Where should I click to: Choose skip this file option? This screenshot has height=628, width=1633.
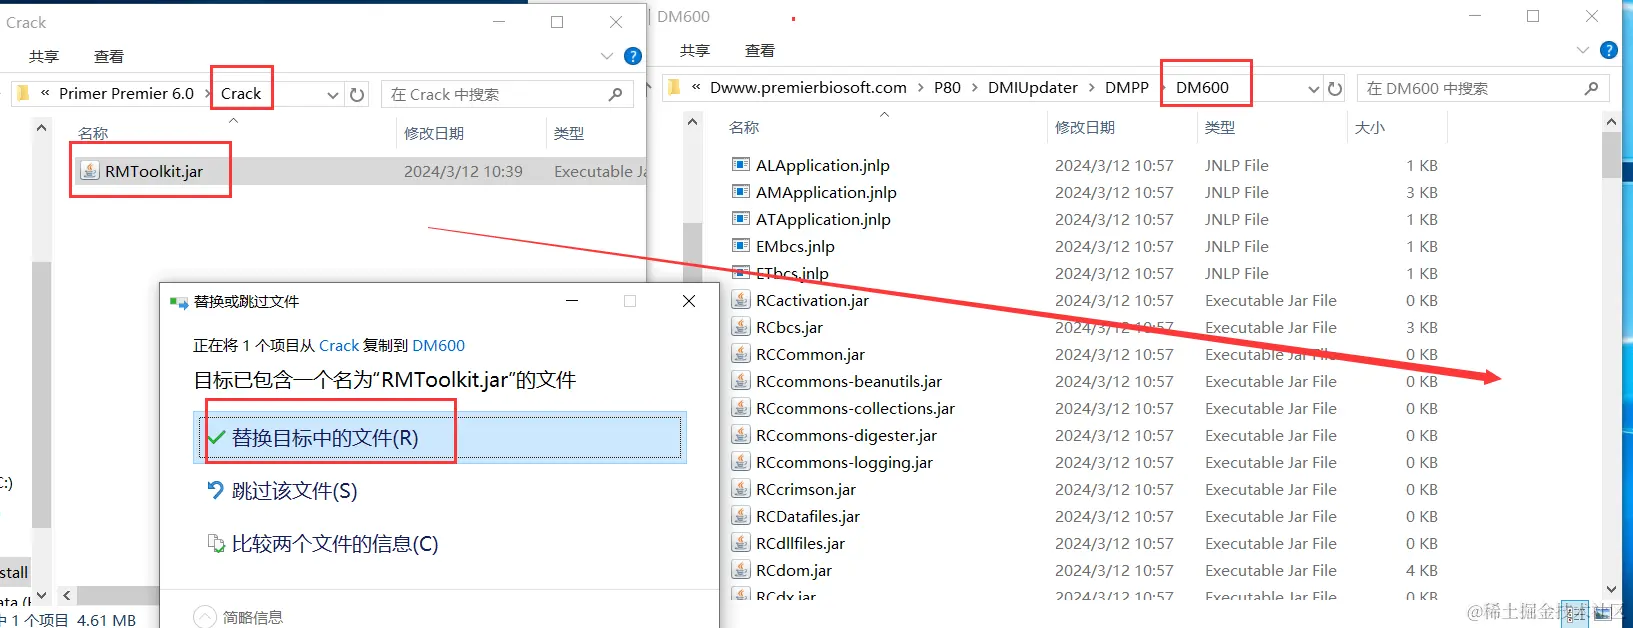tap(281, 491)
